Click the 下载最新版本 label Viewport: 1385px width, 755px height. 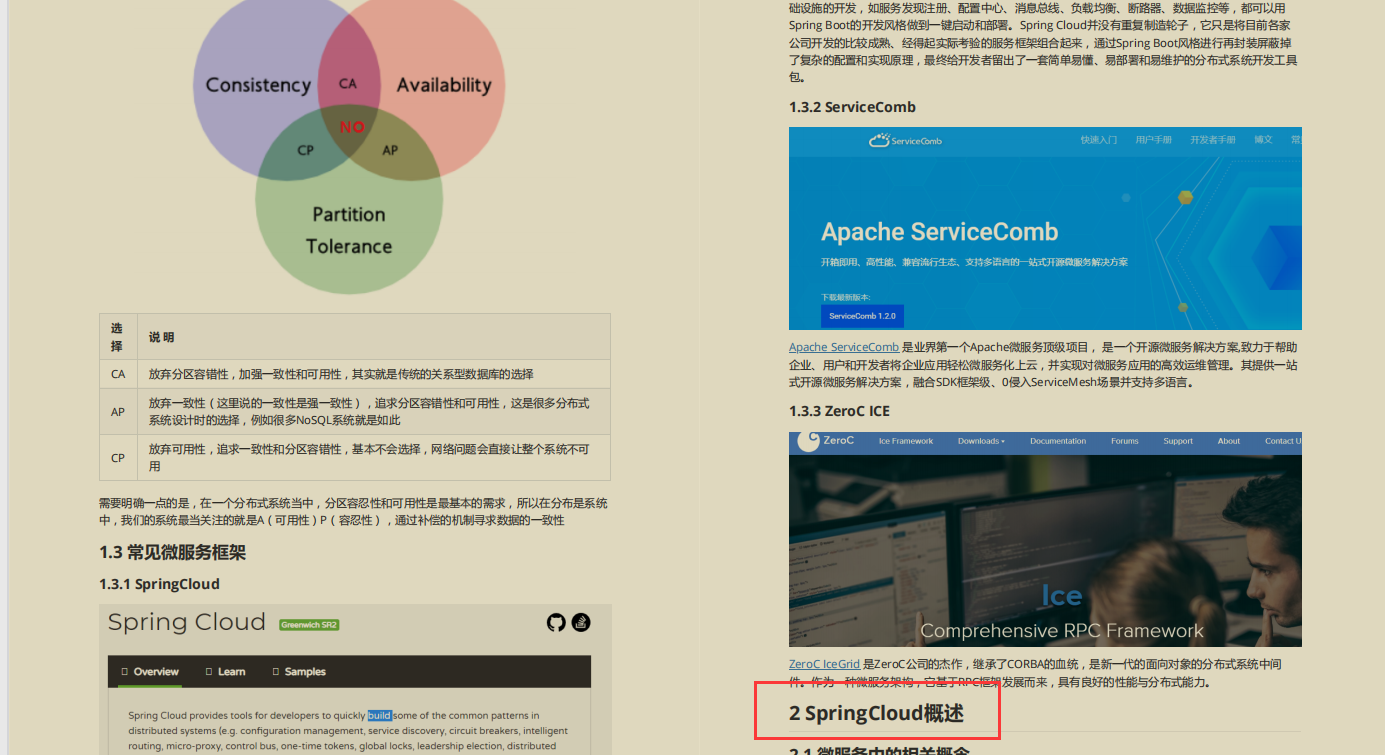845,297
